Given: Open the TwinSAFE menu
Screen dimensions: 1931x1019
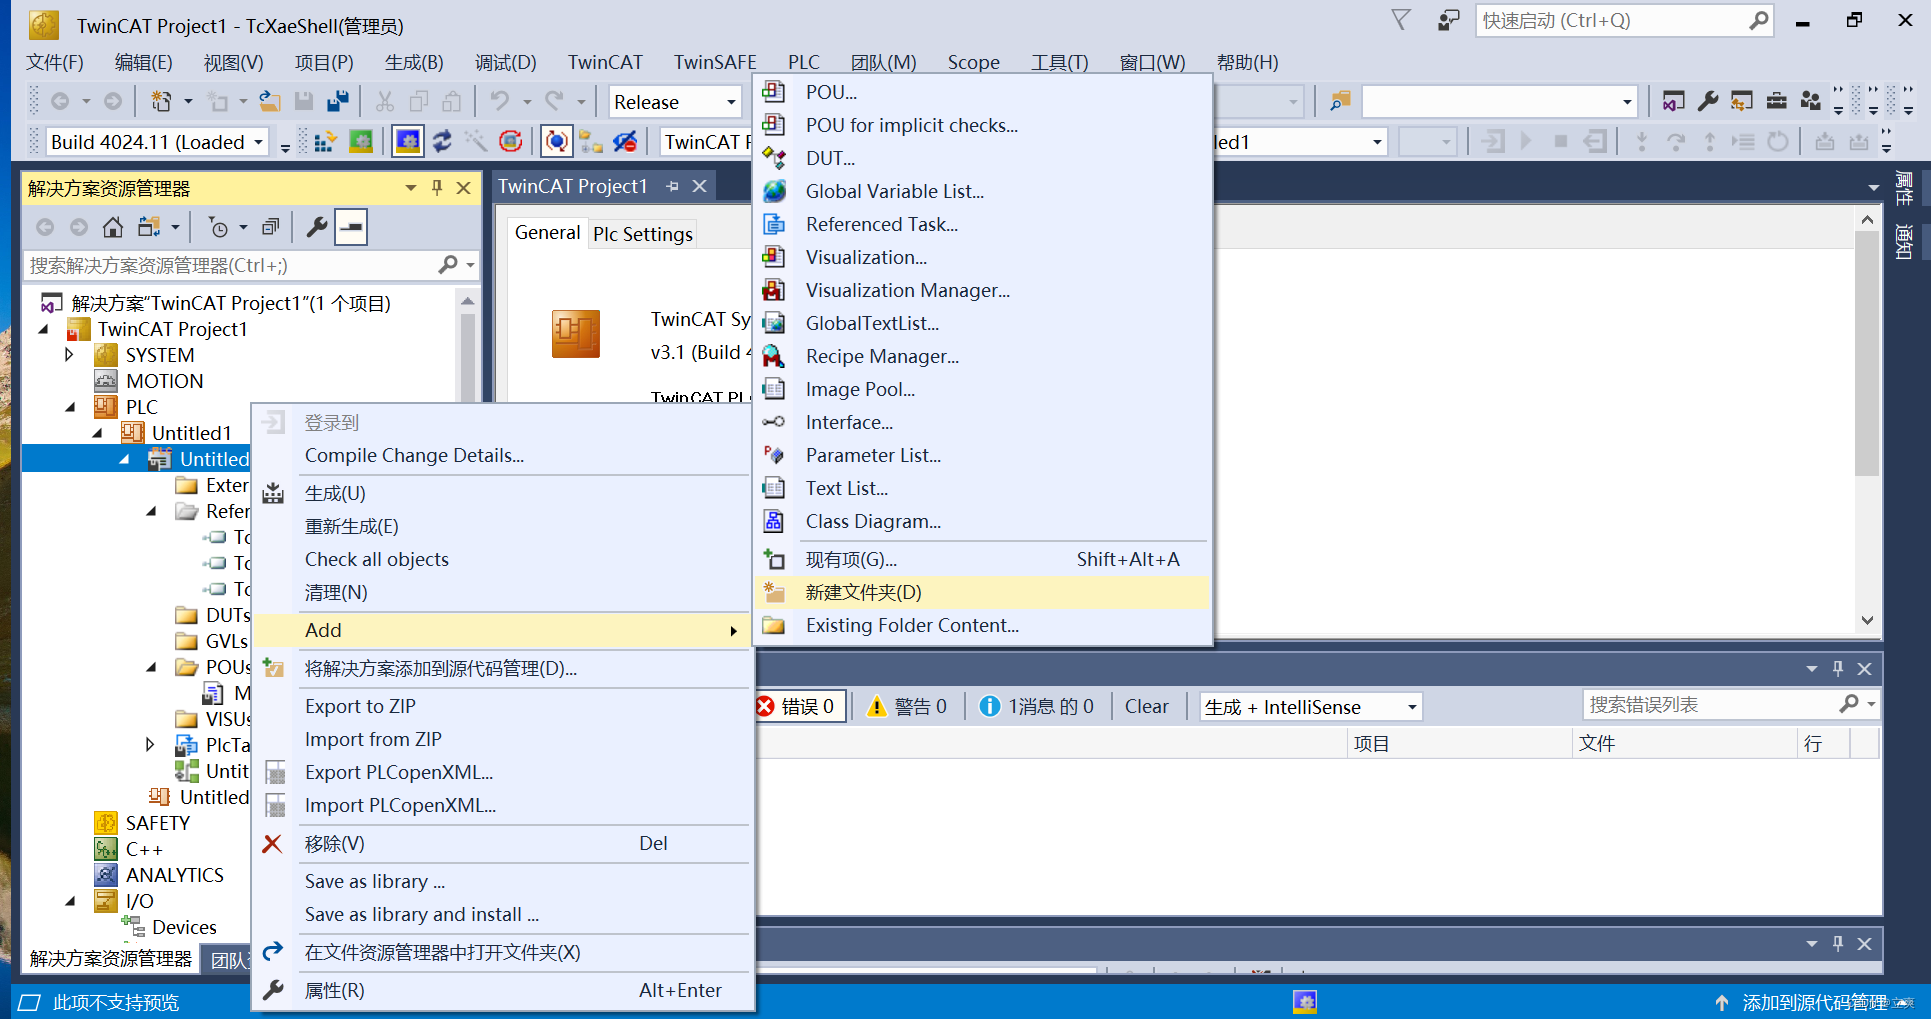Looking at the screenshot, I should pyautogui.click(x=714, y=62).
